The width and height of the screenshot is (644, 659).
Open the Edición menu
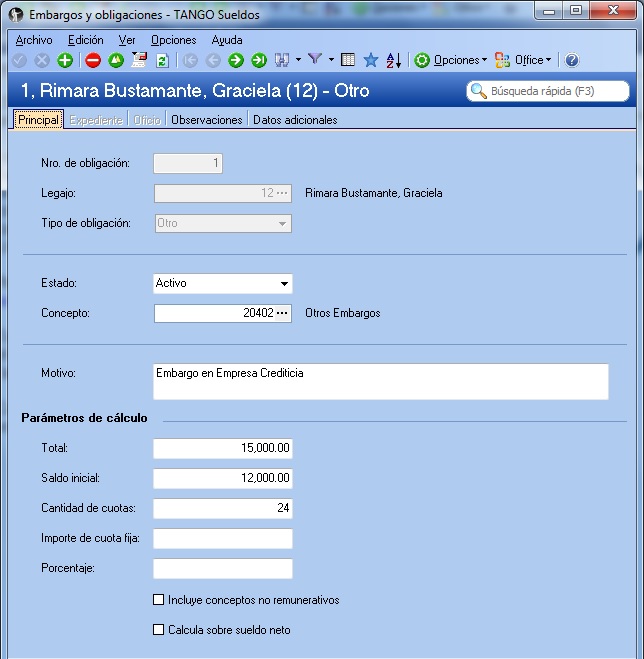[x=86, y=40]
